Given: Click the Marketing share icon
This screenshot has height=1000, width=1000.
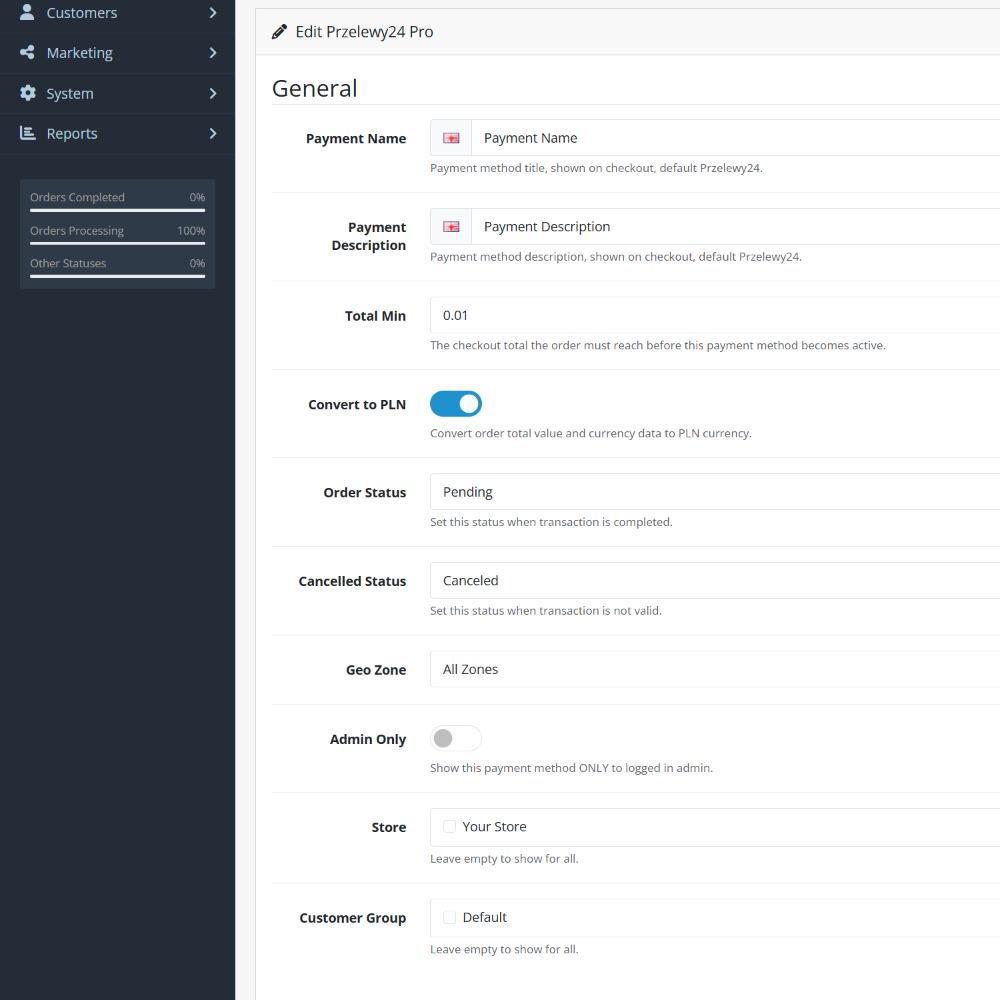Looking at the screenshot, I should click(x=27, y=52).
